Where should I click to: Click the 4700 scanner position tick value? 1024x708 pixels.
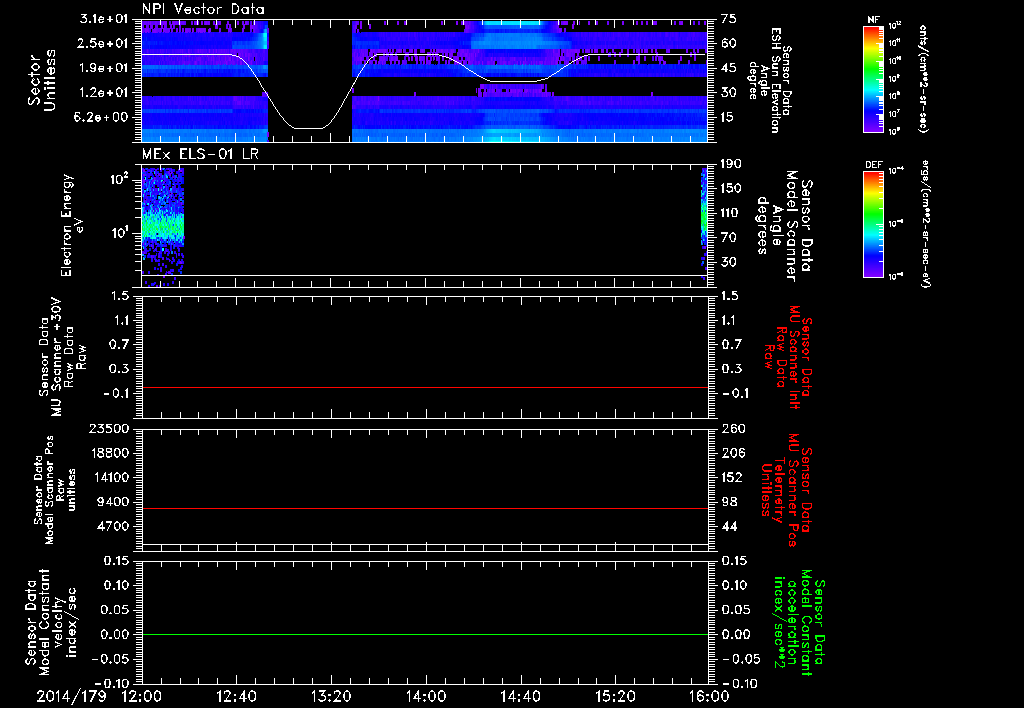pos(112,526)
